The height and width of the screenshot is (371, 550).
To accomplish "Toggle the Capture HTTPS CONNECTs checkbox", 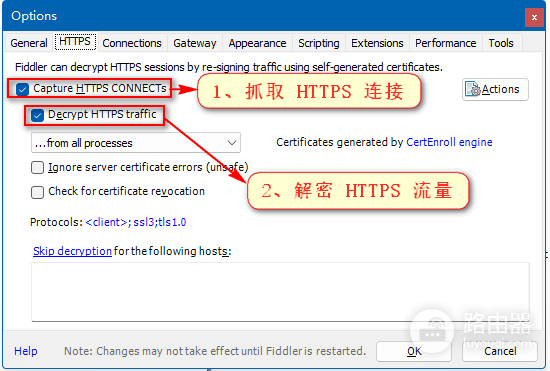I will click(x=22, y=89).
